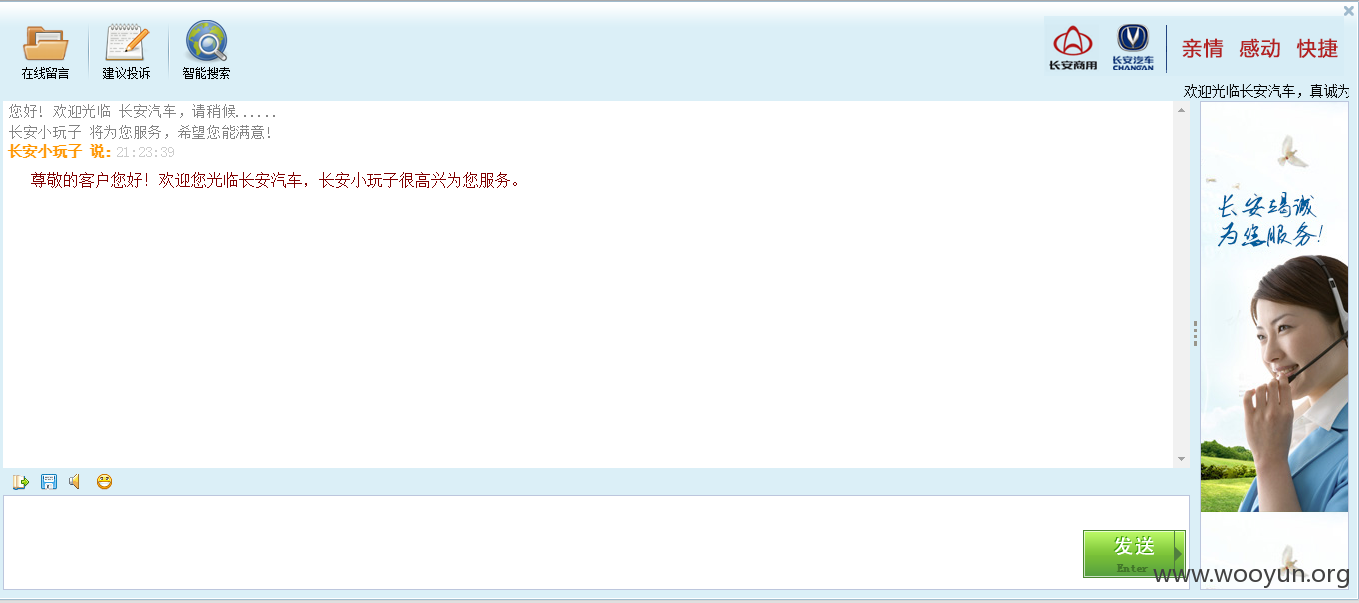1359x603 pixels.
Task: Click the 长安商用 red logo
Action: pos(1073,48)
